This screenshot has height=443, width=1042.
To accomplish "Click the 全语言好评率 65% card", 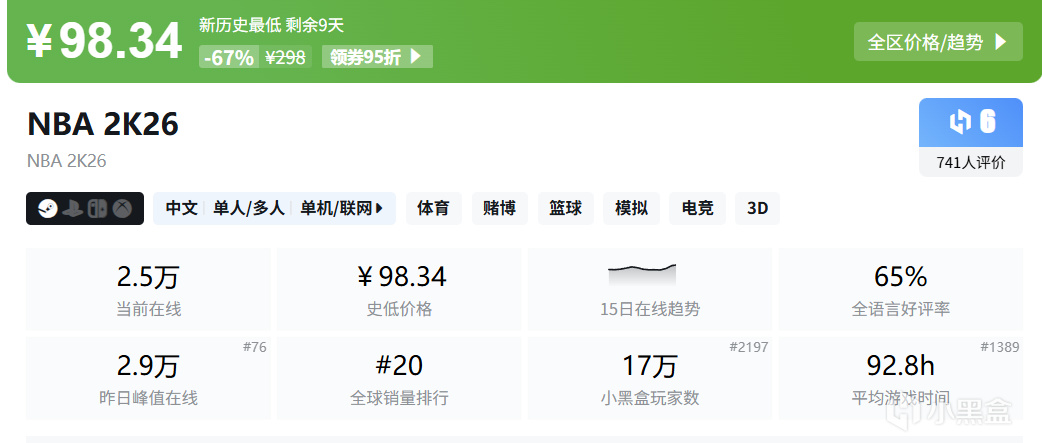I will tap(900, 289).
